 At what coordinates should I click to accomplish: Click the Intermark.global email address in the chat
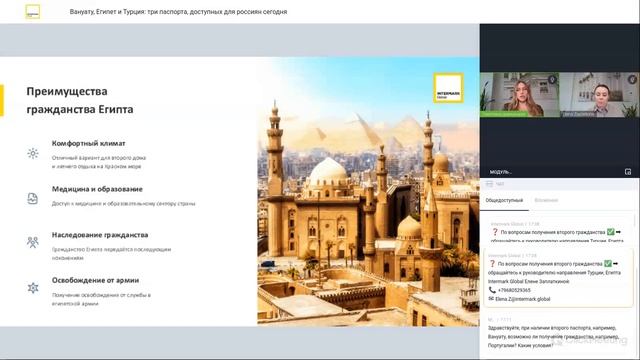pyautogui.click(x=523, y=299)
